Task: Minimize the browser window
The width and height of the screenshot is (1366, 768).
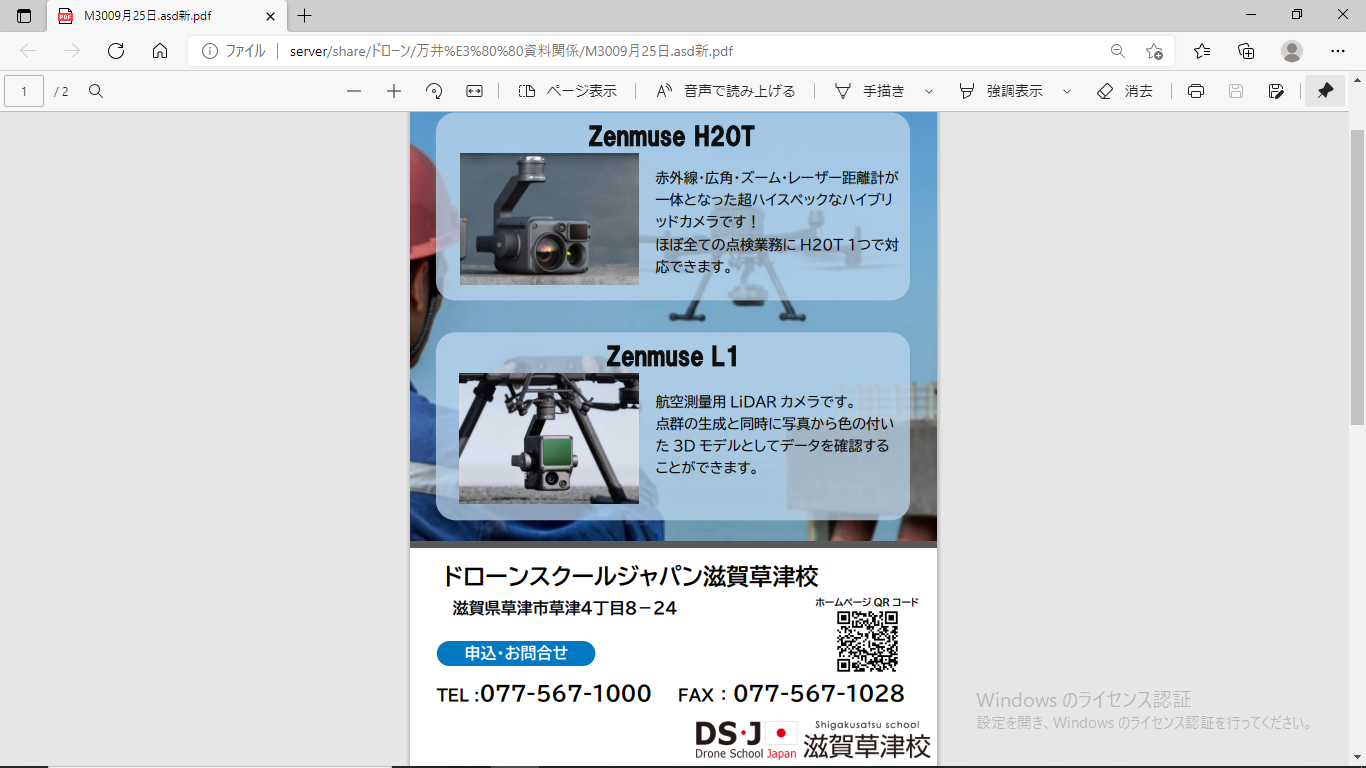Action: (x=1251, y=15)
